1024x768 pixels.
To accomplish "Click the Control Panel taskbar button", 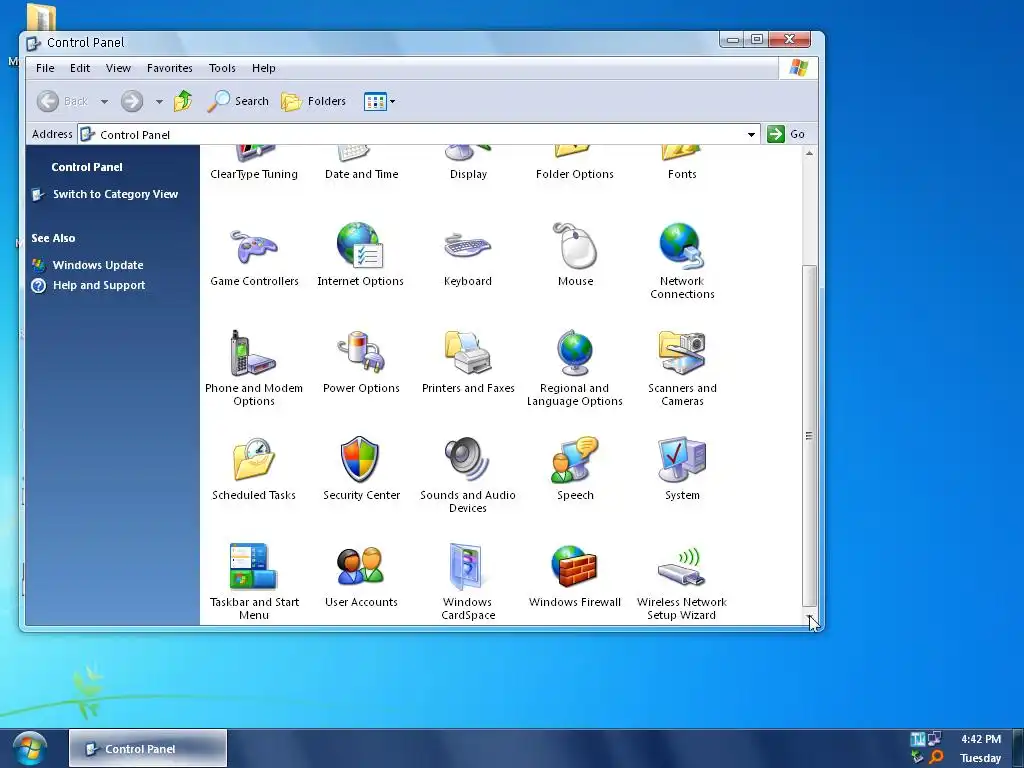I will click(x=148, y=748).
